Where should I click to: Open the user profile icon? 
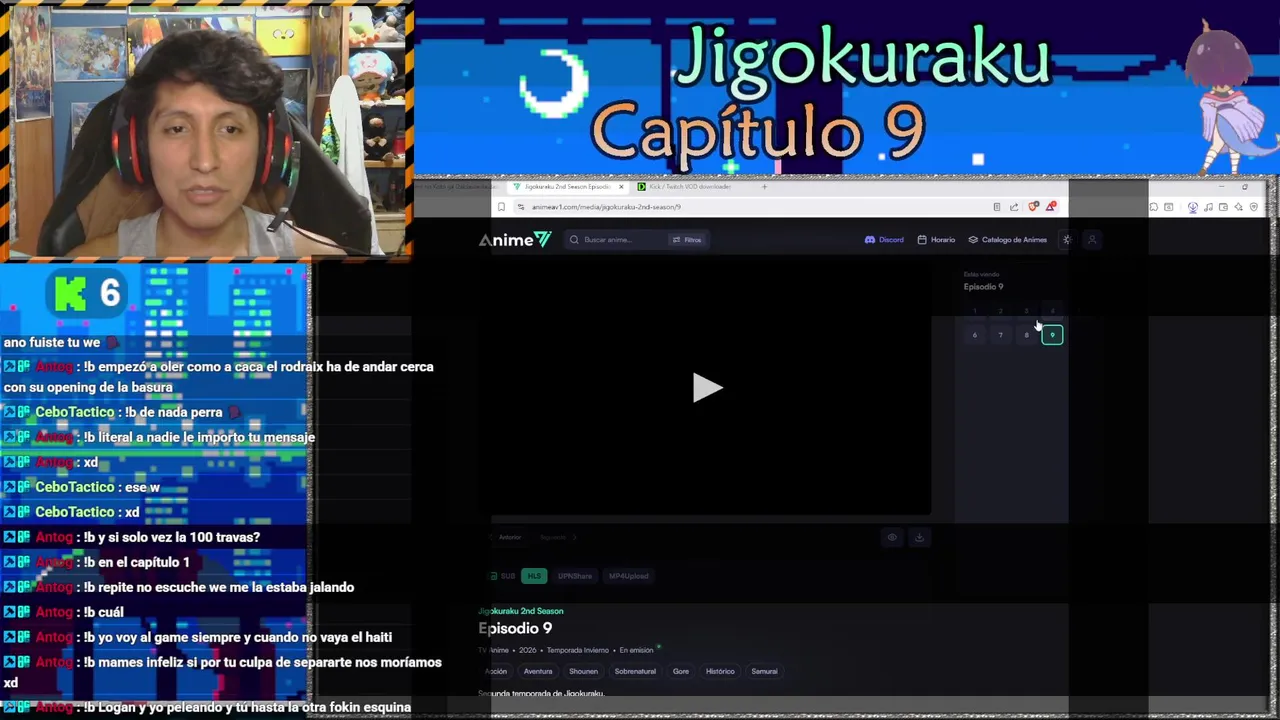(x=1092, y=240)
